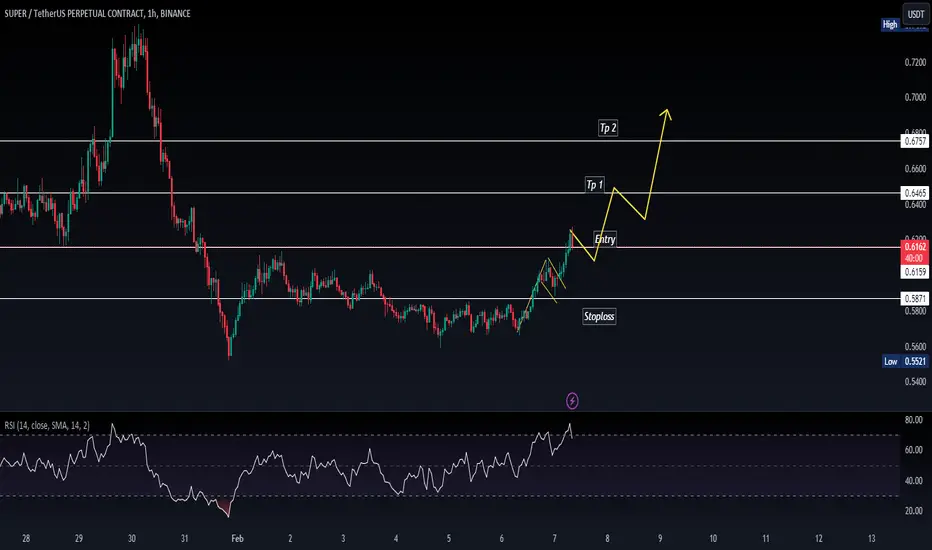Click the 0.5871 price line label

click(x=915, y=298)
